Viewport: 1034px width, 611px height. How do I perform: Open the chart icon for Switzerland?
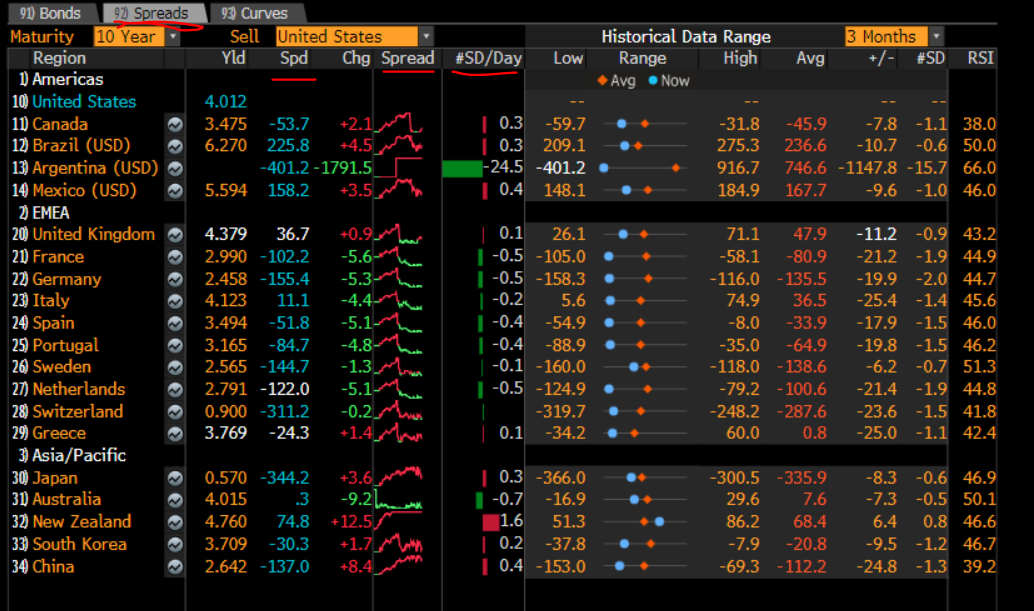pos(175,412)
